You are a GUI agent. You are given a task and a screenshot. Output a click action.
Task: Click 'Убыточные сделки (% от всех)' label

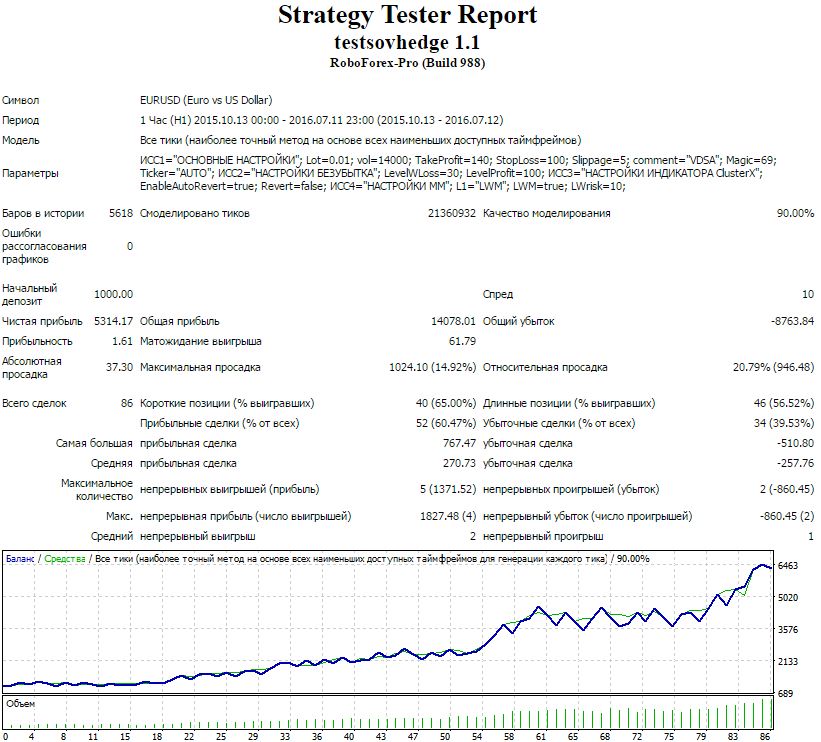pos(559,423)
